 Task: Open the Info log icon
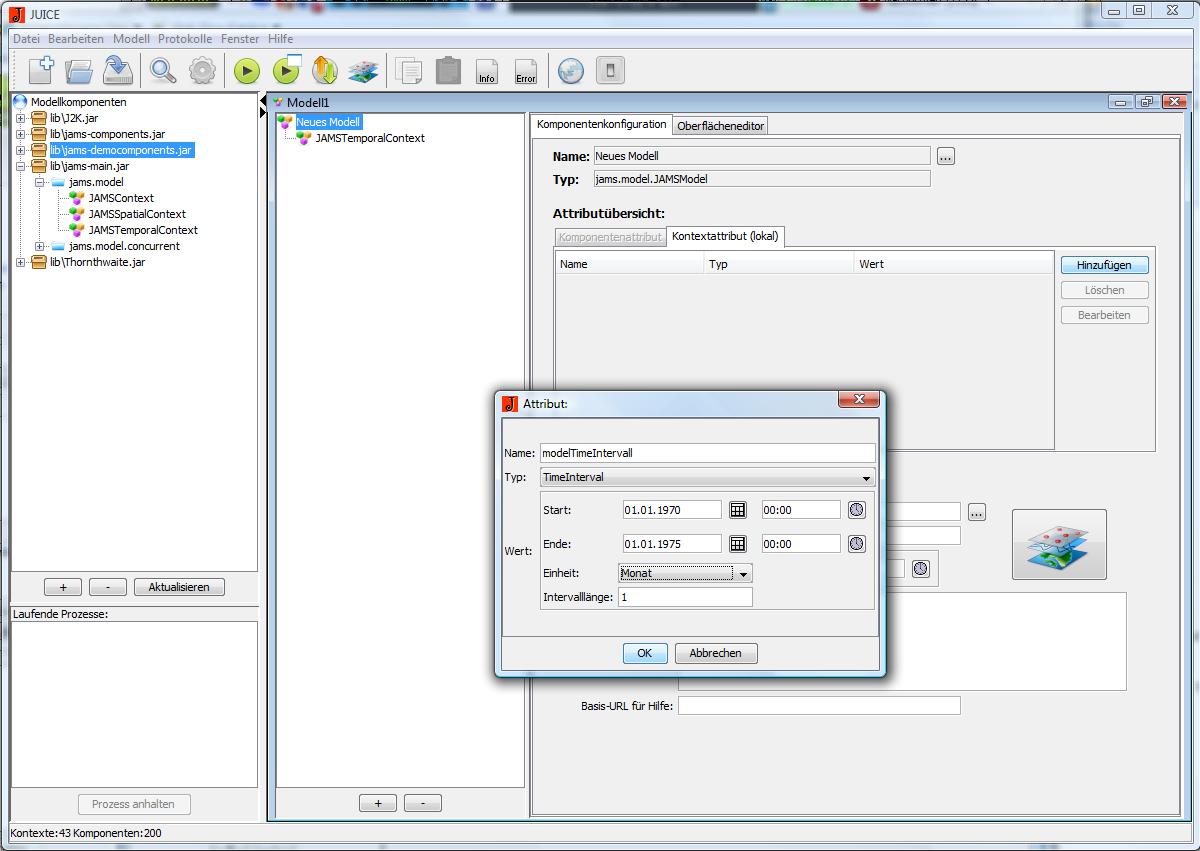coord(487,71)
